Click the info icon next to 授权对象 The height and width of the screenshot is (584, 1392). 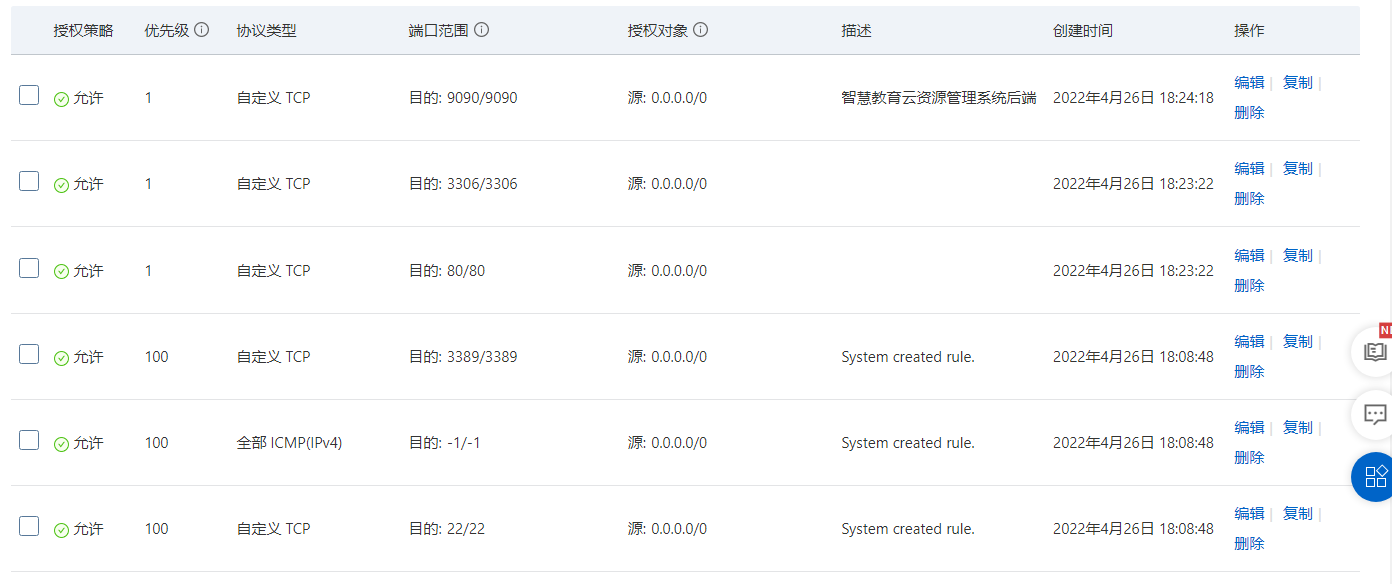pos(700,30)
